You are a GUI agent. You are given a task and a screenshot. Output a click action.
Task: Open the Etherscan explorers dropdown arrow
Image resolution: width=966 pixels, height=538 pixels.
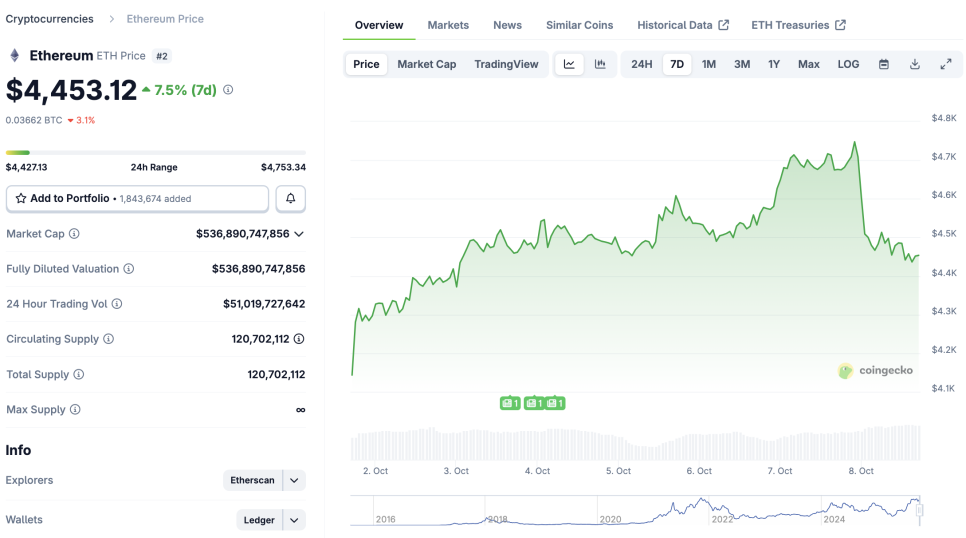tap(294, 481)
